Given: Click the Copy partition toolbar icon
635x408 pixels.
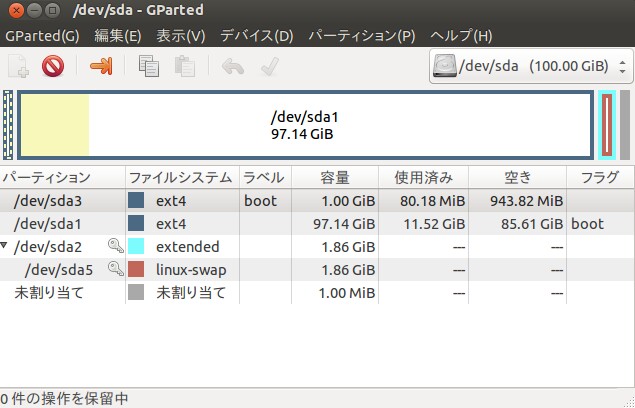Looking at the screenshot, I should point(149,67).
